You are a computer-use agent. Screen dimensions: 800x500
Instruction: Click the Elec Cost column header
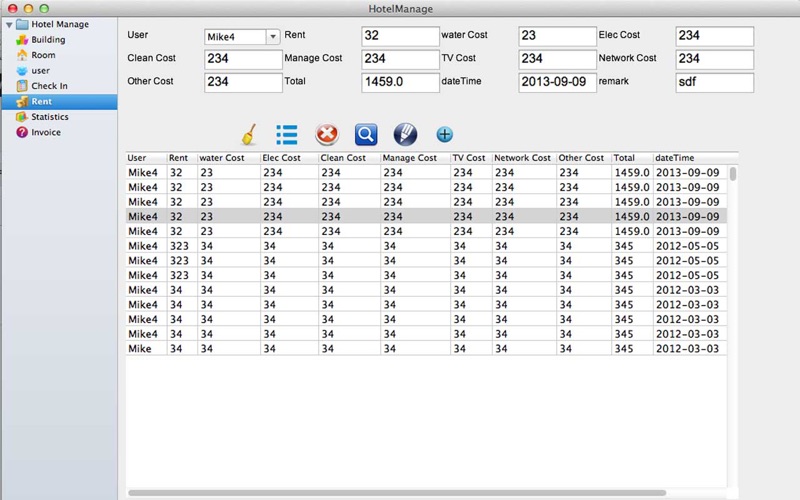point(289,158)
